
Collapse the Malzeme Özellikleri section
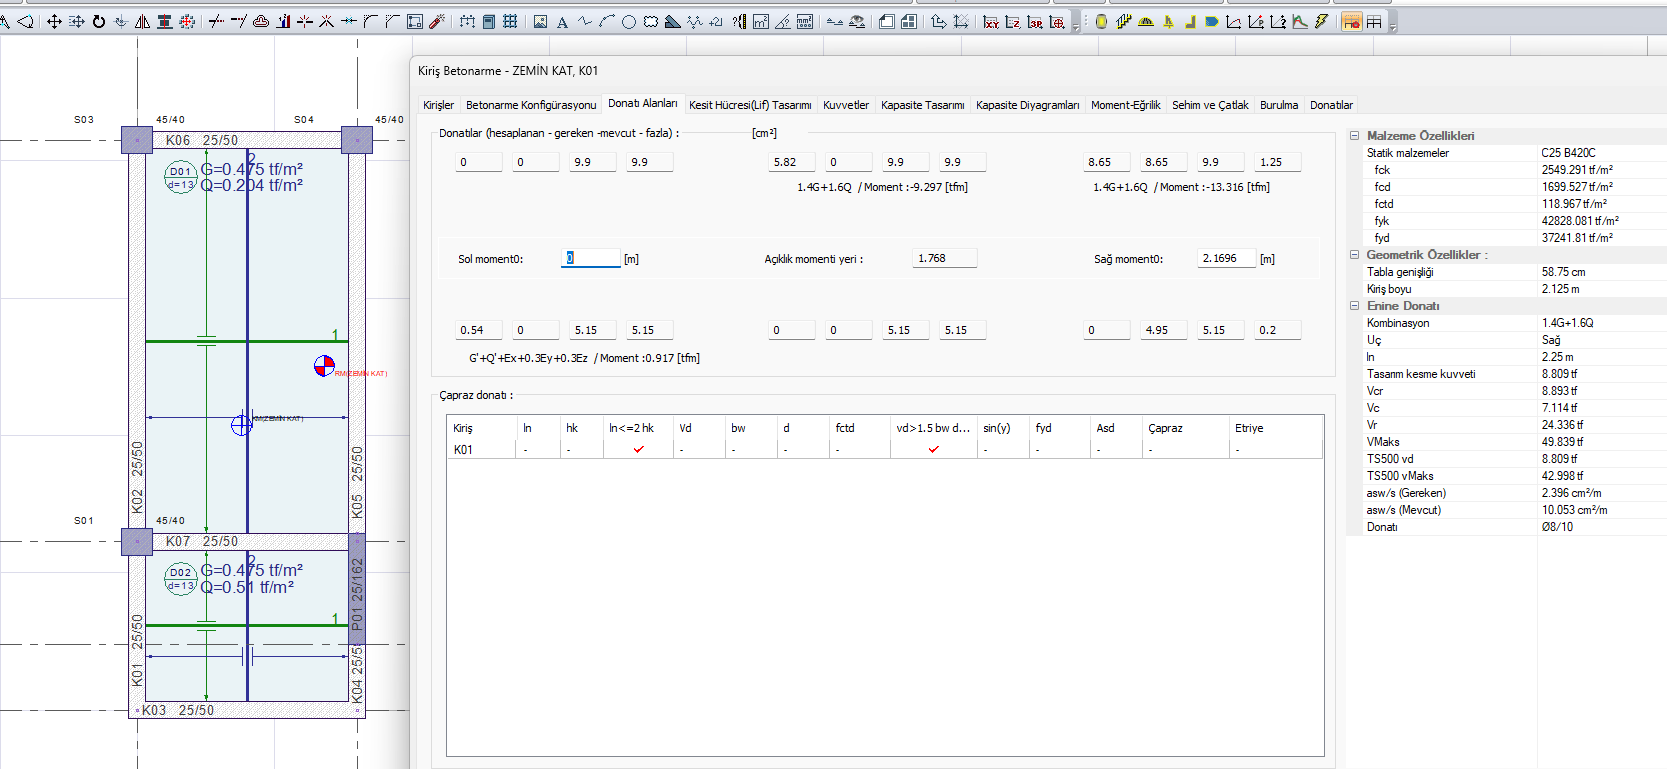click(1355, 136)
